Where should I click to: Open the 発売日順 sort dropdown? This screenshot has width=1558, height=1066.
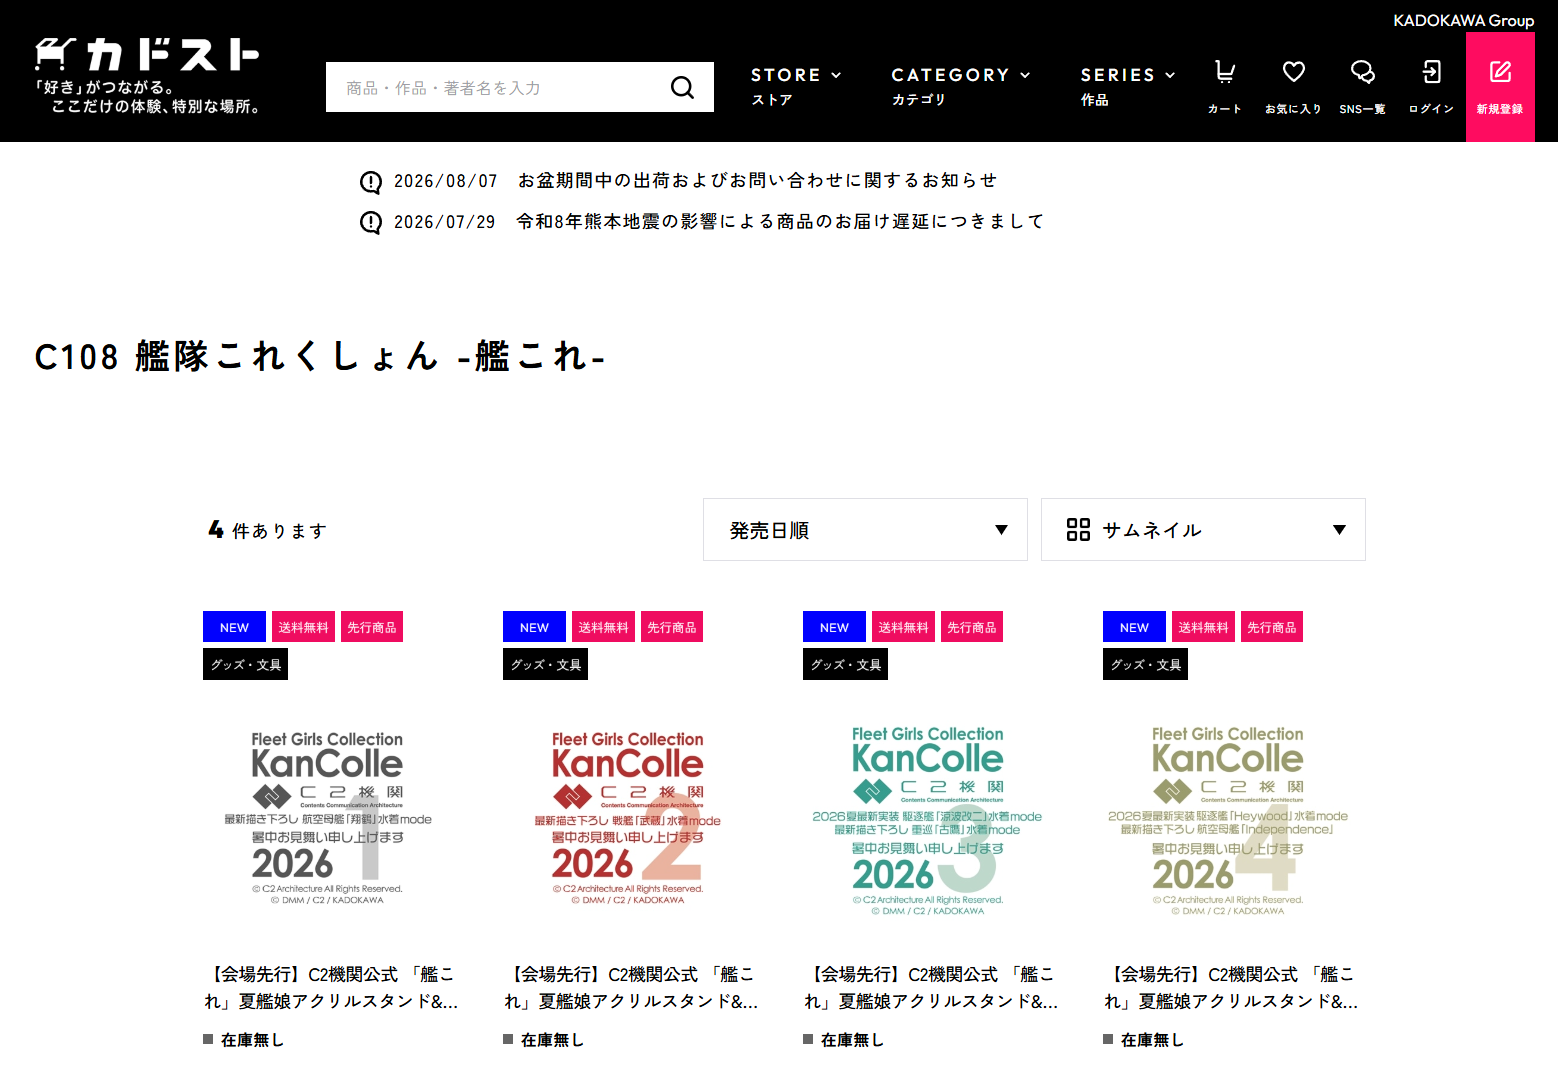pos(865,530)
